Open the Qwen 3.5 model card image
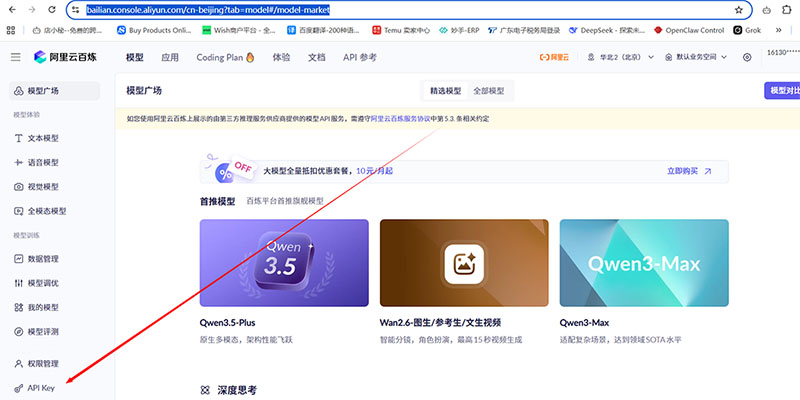 tap(284, 263)
